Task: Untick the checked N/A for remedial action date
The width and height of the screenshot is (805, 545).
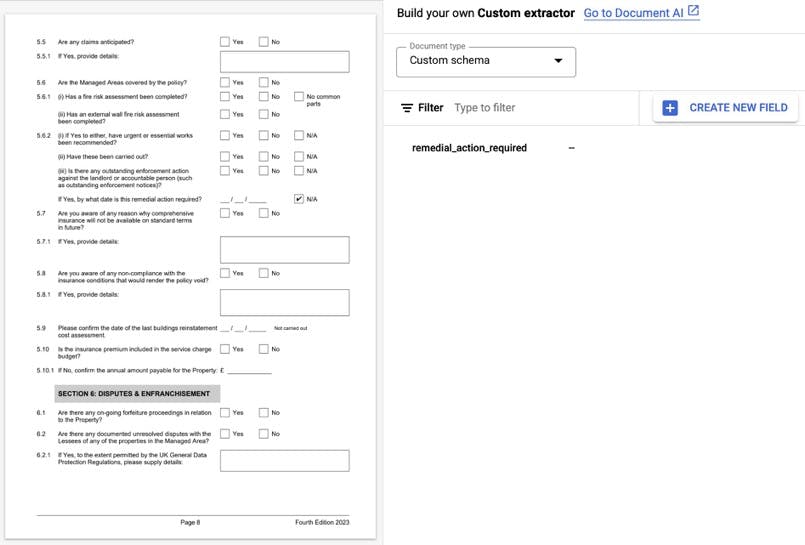Action: click(299, 199)
